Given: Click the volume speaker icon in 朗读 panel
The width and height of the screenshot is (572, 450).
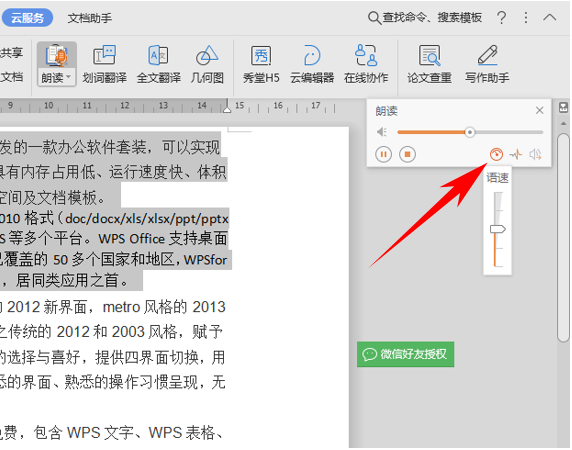Looking at the screenshot, I should coord(382,132).
